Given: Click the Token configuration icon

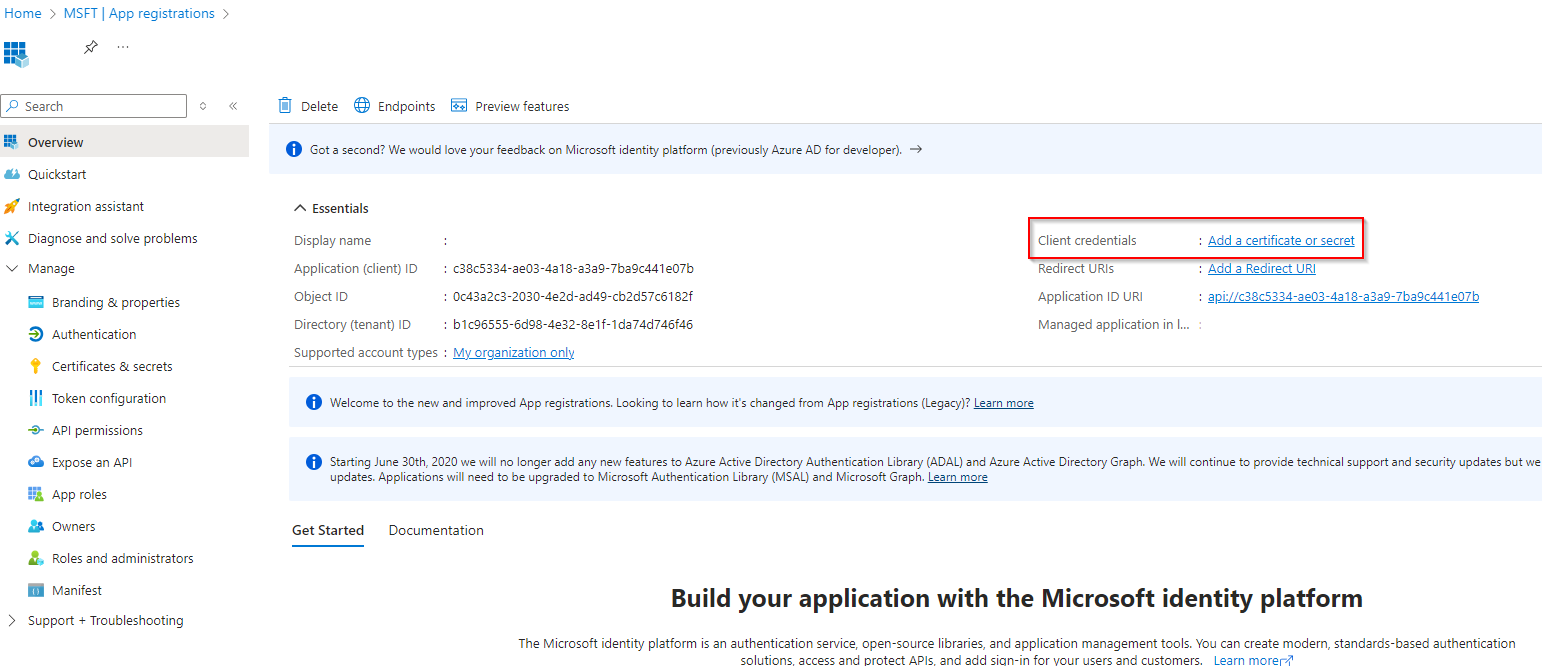Looking at the screenshot, I should tap(35, 398).
